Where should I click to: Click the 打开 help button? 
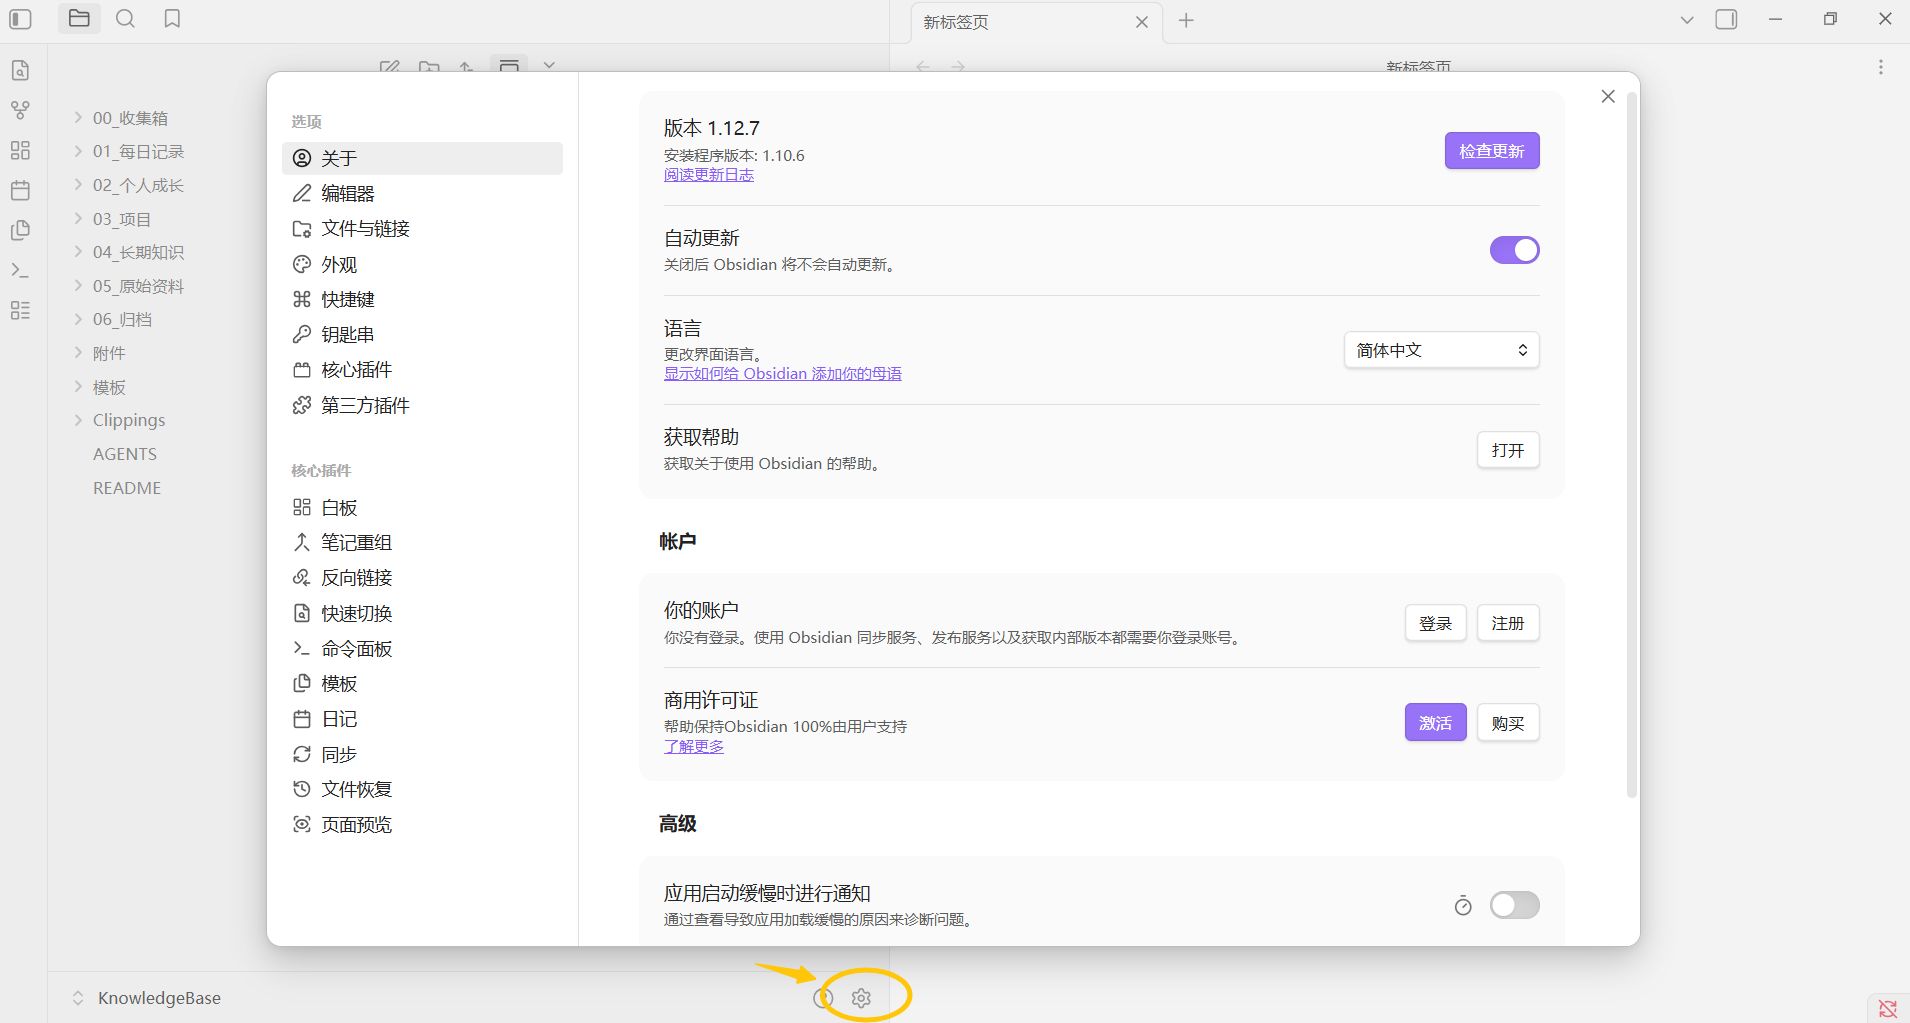point(1507,450)
